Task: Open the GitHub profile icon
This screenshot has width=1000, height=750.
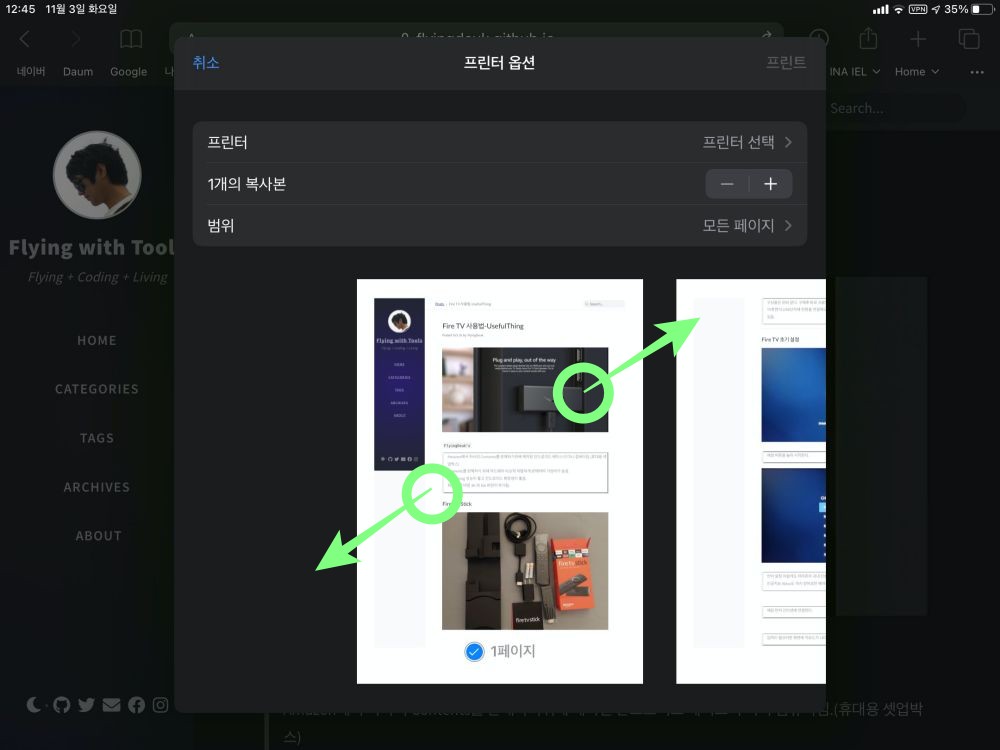Action: [61, 704]
